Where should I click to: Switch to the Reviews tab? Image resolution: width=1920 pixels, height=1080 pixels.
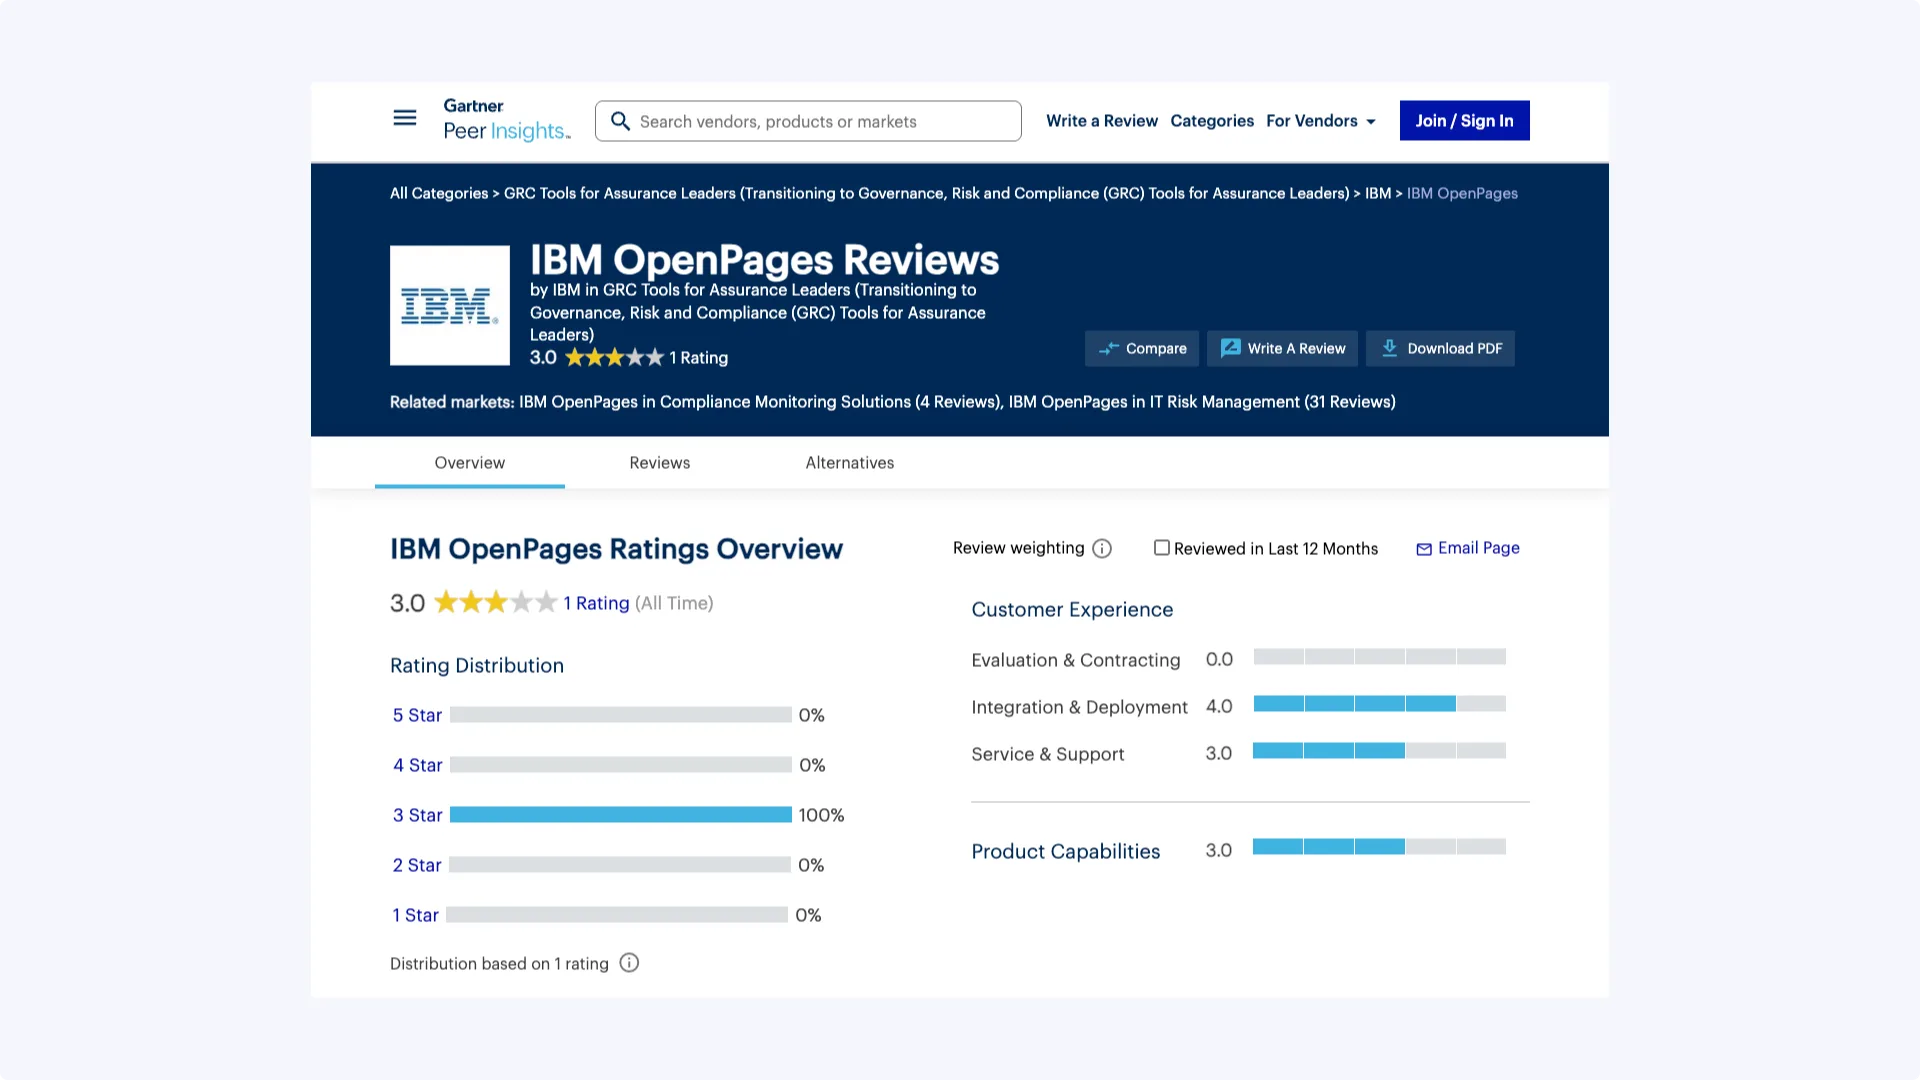click(659, 463)
